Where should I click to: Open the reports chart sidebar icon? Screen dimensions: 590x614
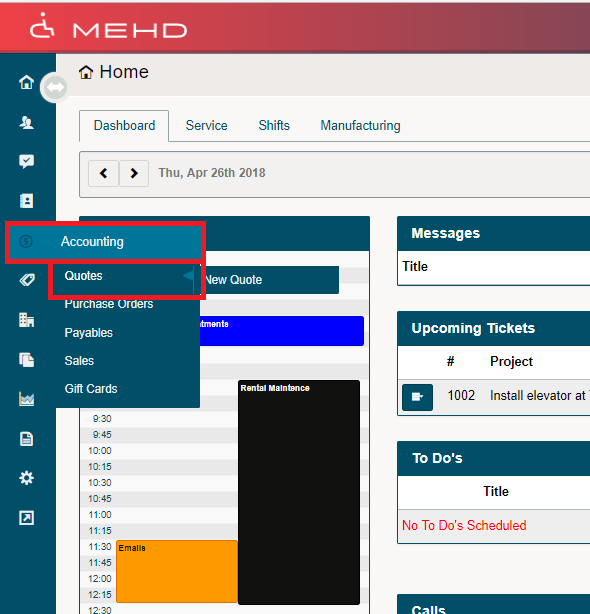point(27,399)
